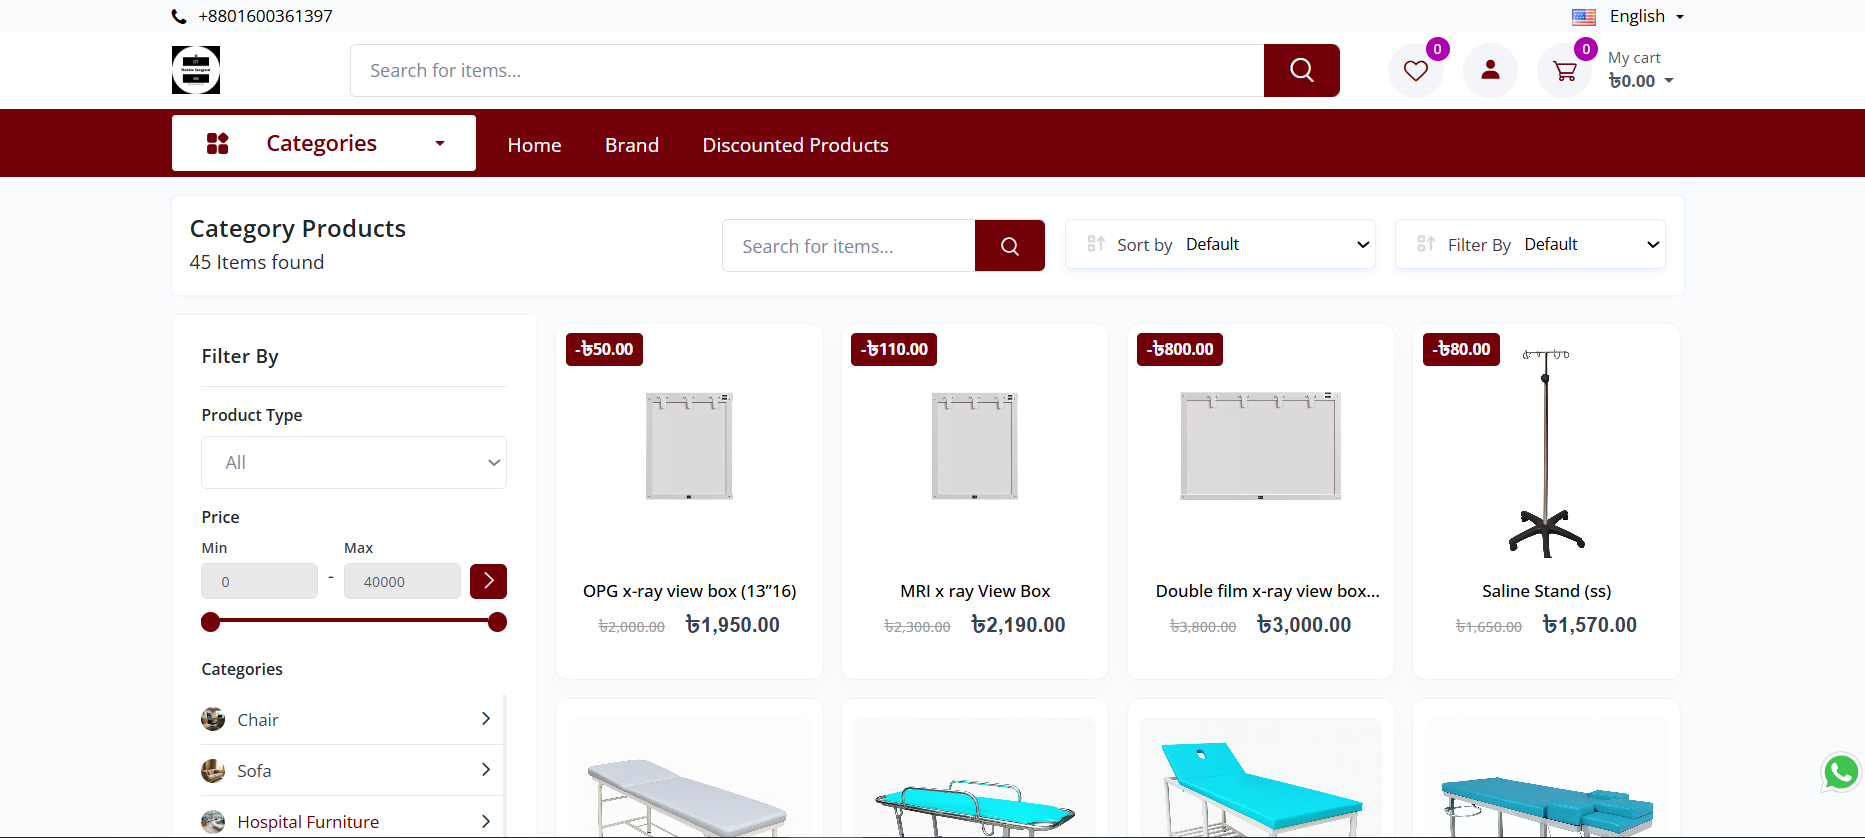Open Discounted Products page

point(795,145)
